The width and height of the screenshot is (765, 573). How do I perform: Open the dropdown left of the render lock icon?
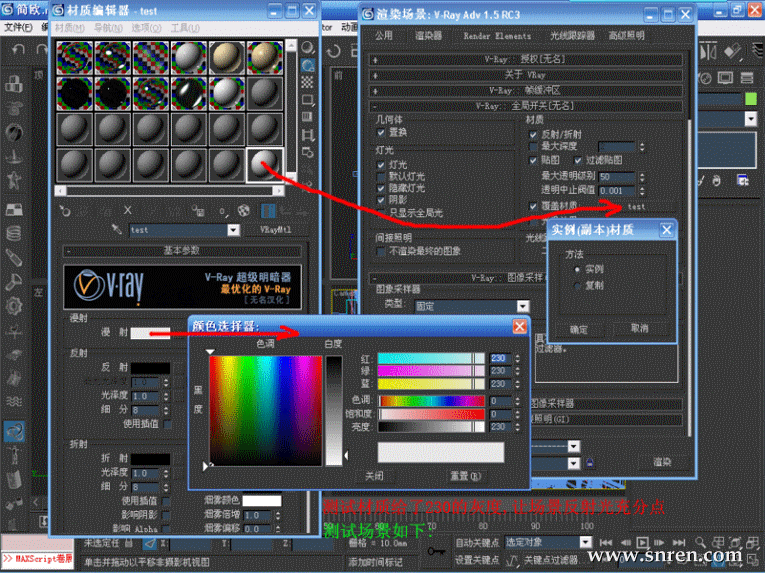point(574,463)
